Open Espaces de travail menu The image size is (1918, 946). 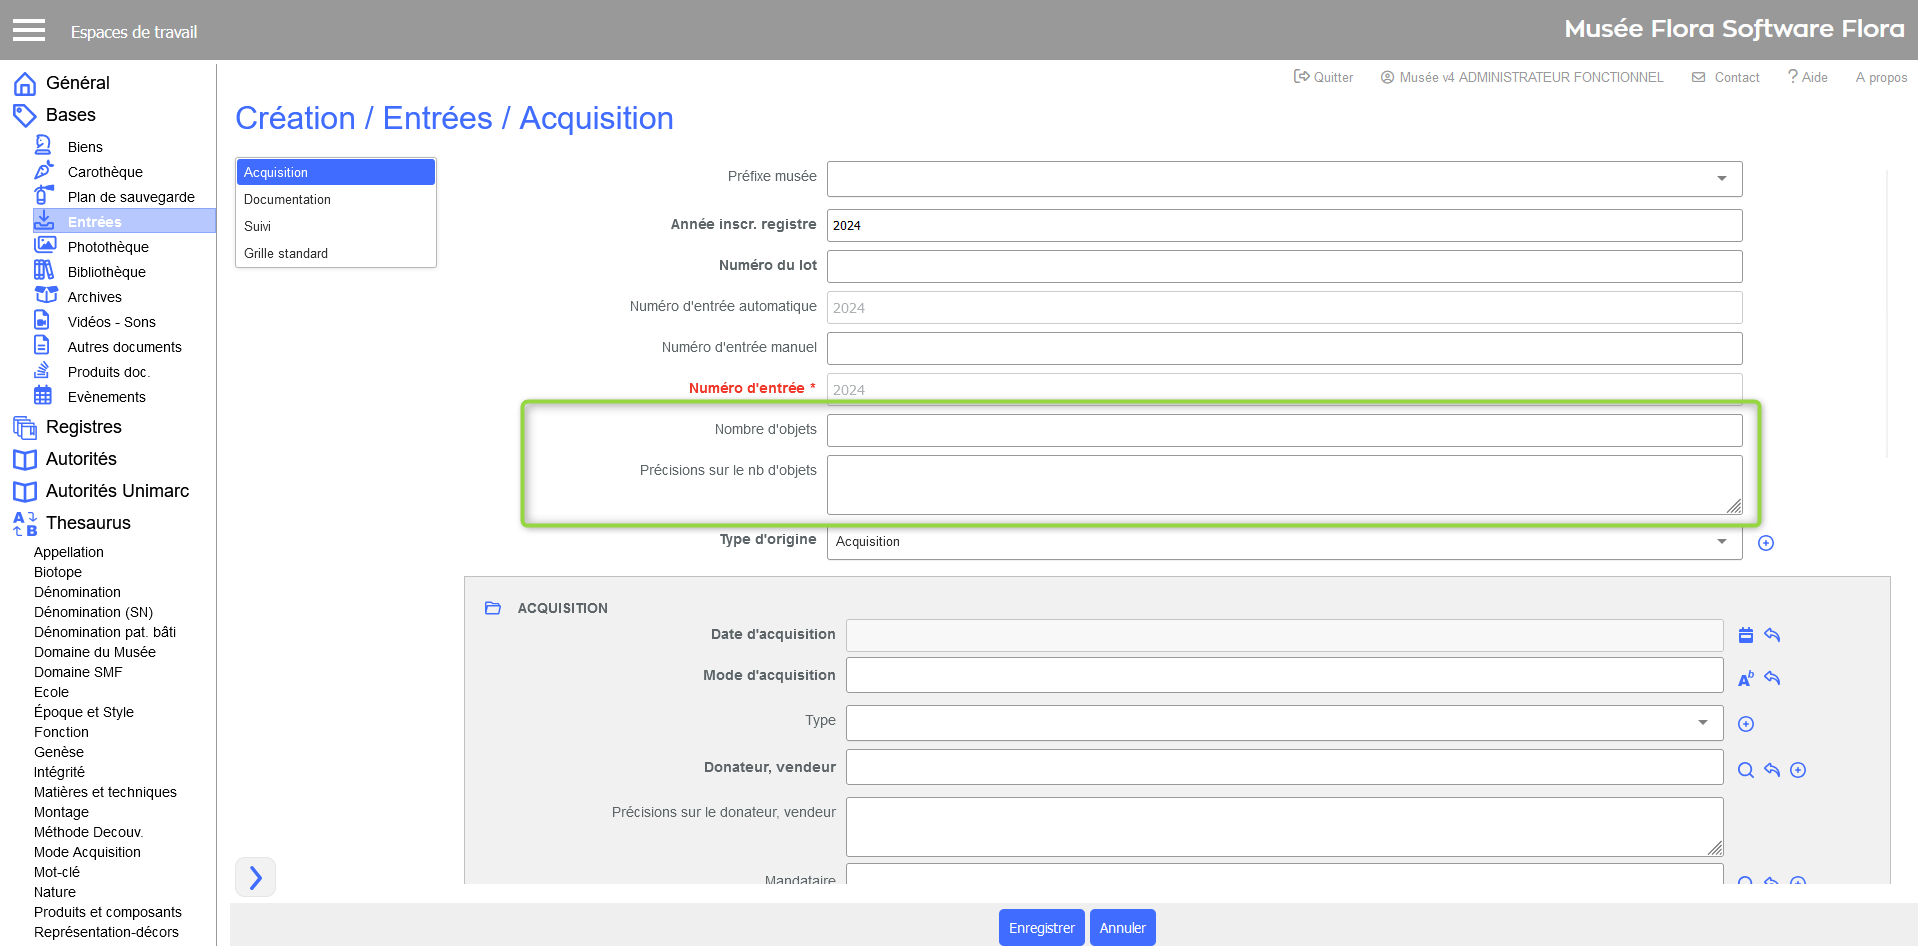134,32
